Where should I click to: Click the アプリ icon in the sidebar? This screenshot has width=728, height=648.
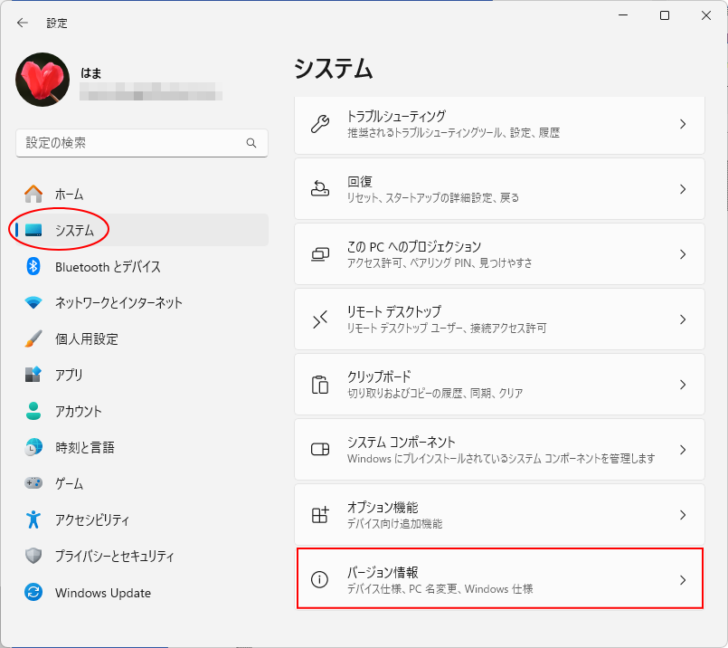tap(33, 375)
